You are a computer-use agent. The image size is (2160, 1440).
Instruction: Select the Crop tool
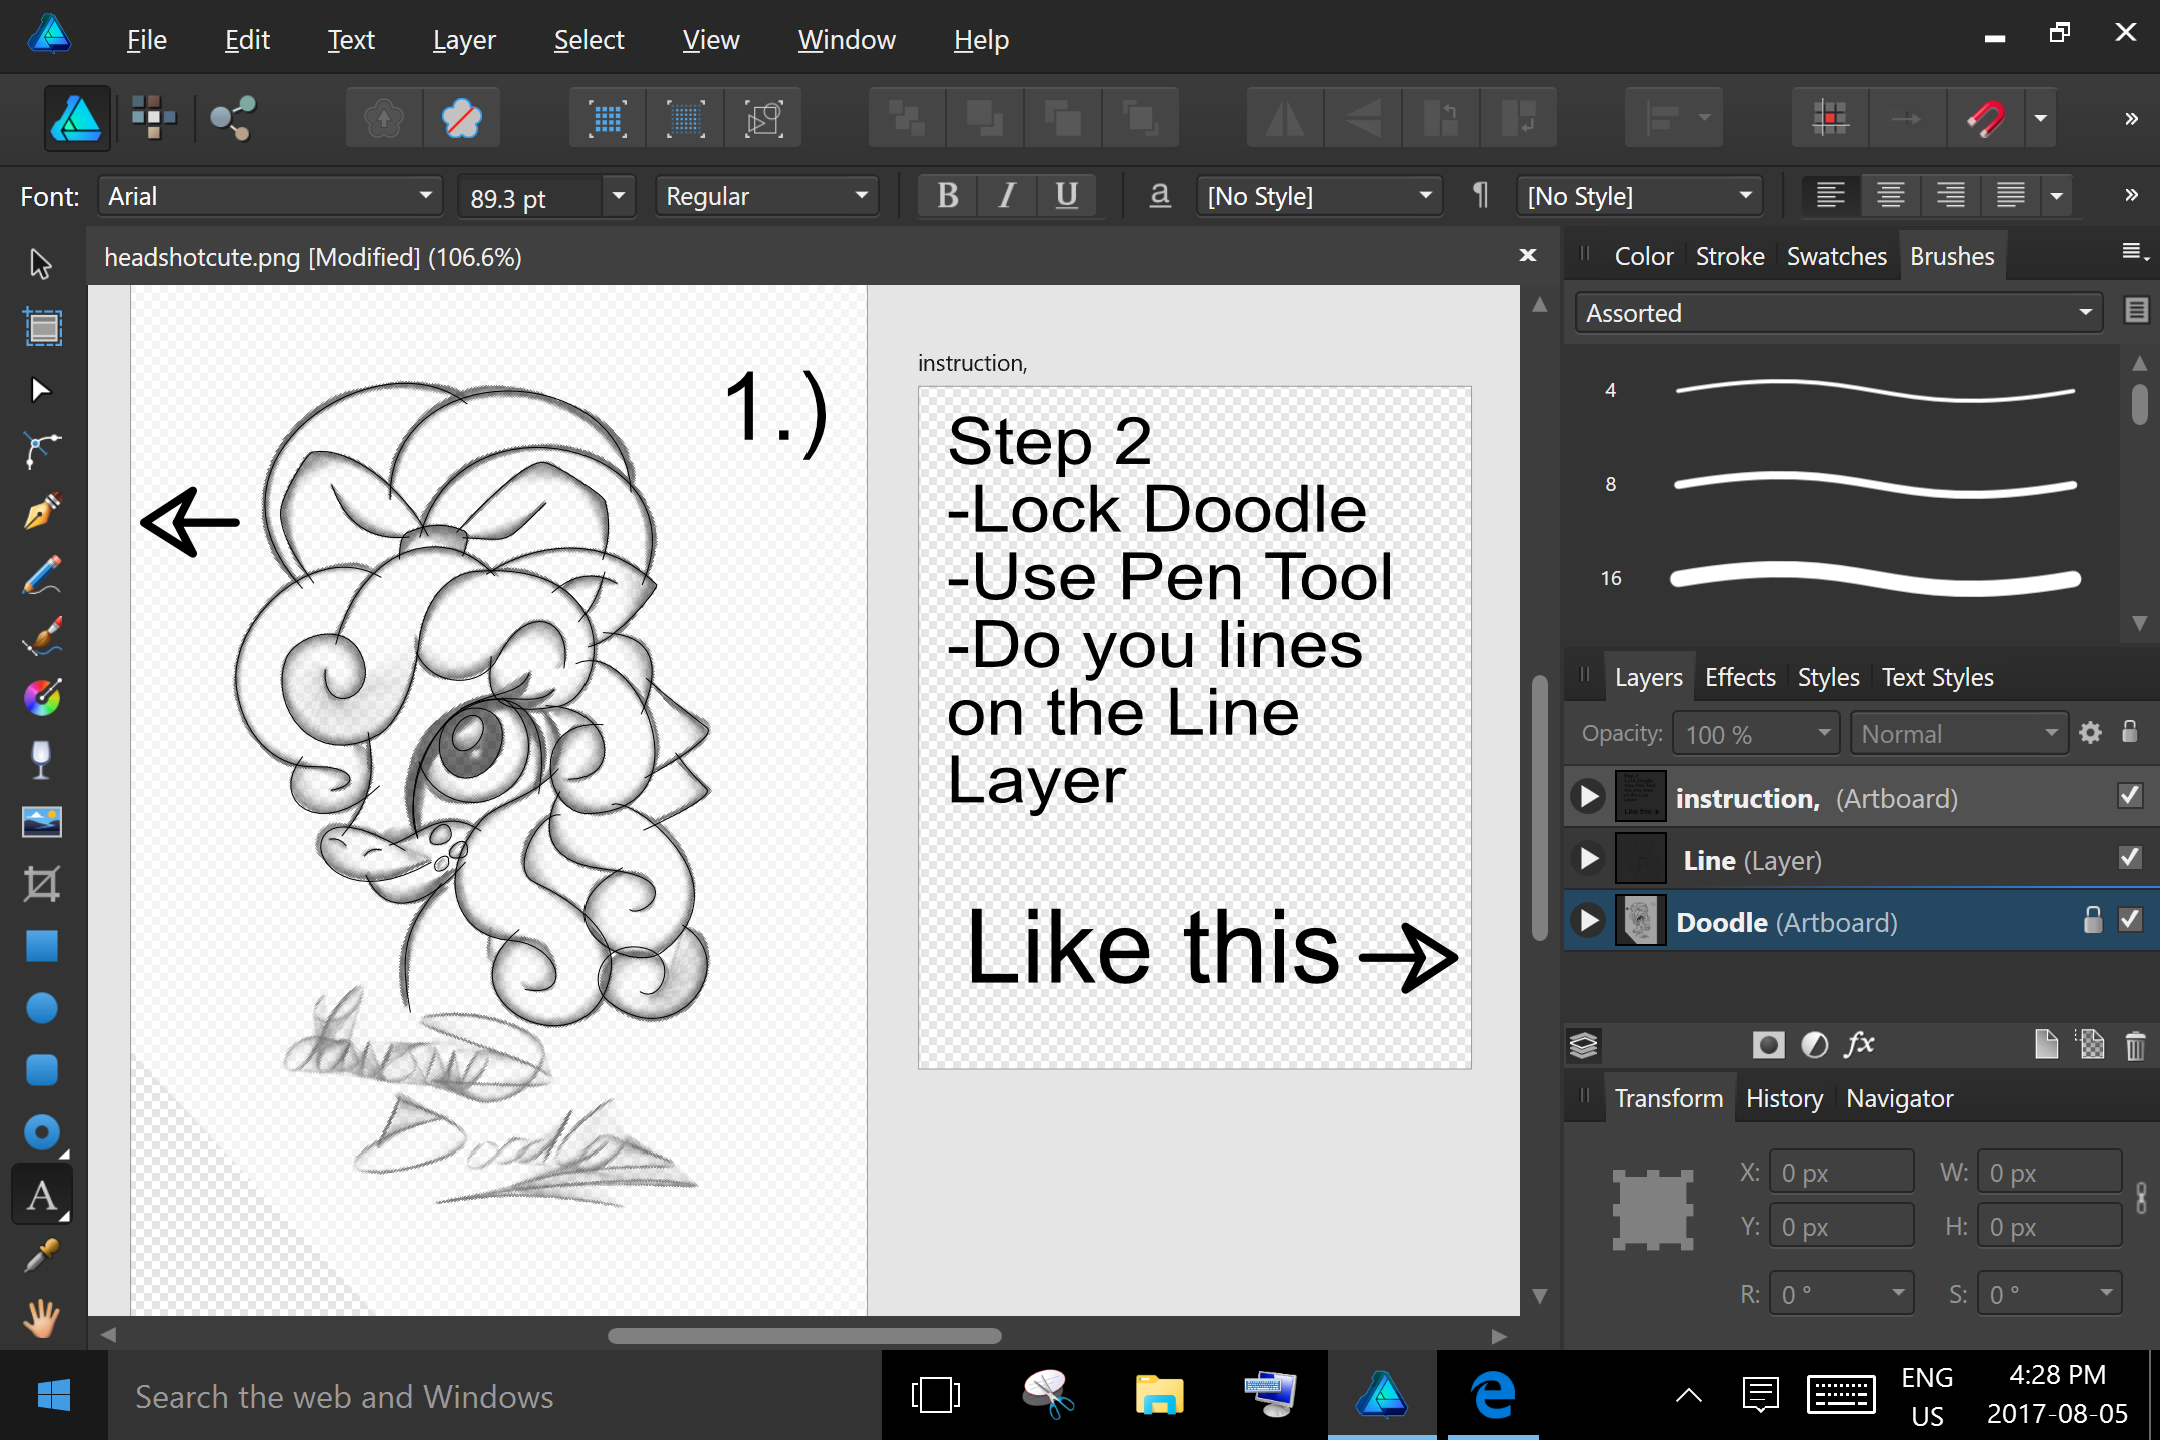pyautogui.click(x=41, y=883)
